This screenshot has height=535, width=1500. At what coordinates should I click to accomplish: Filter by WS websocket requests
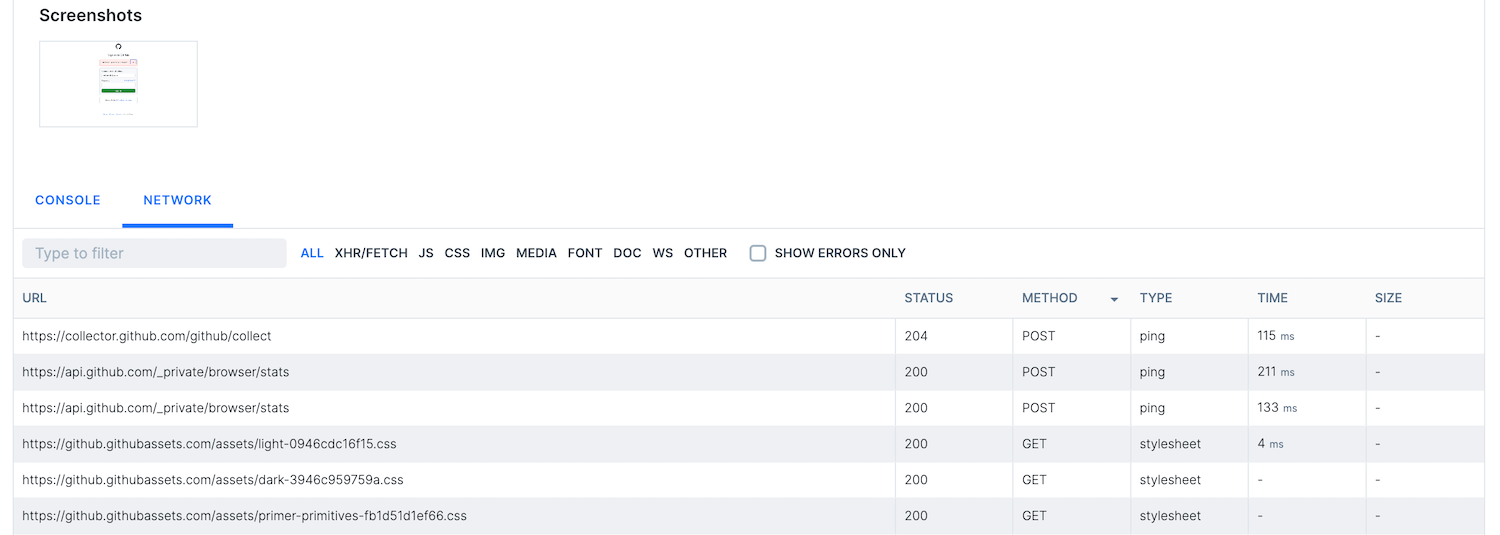click(662, 253)
